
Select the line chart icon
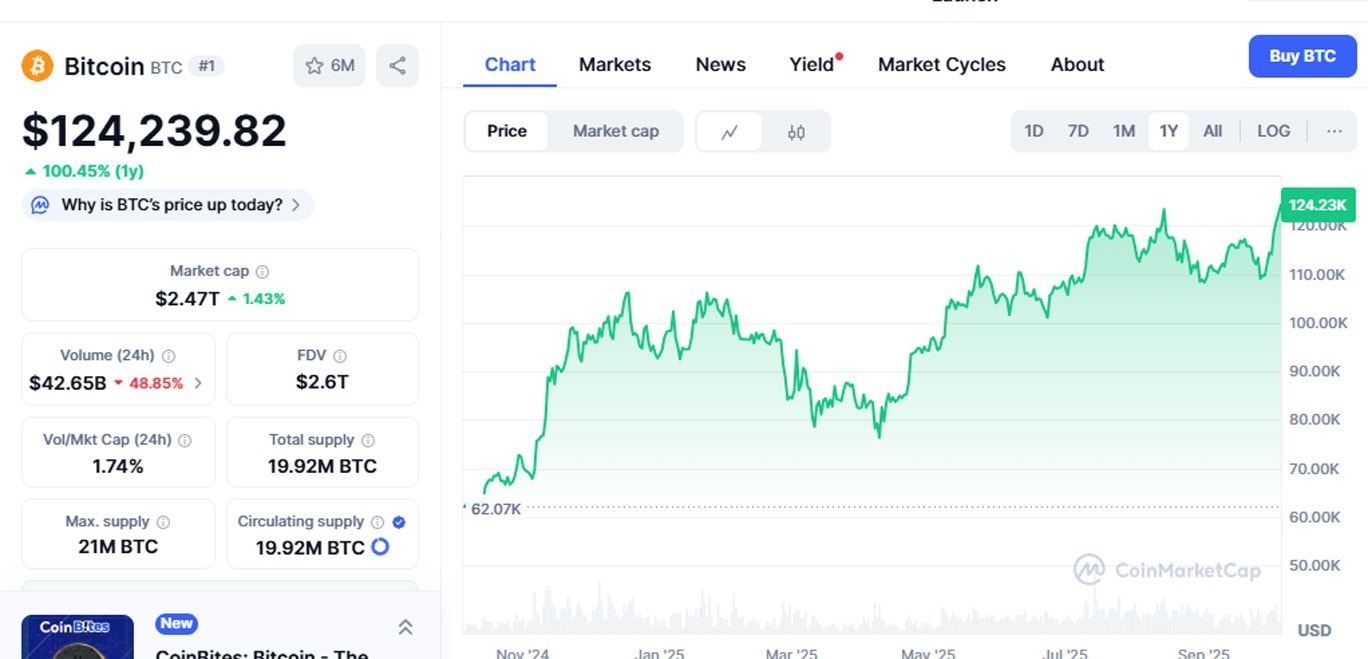coord(729,131)
